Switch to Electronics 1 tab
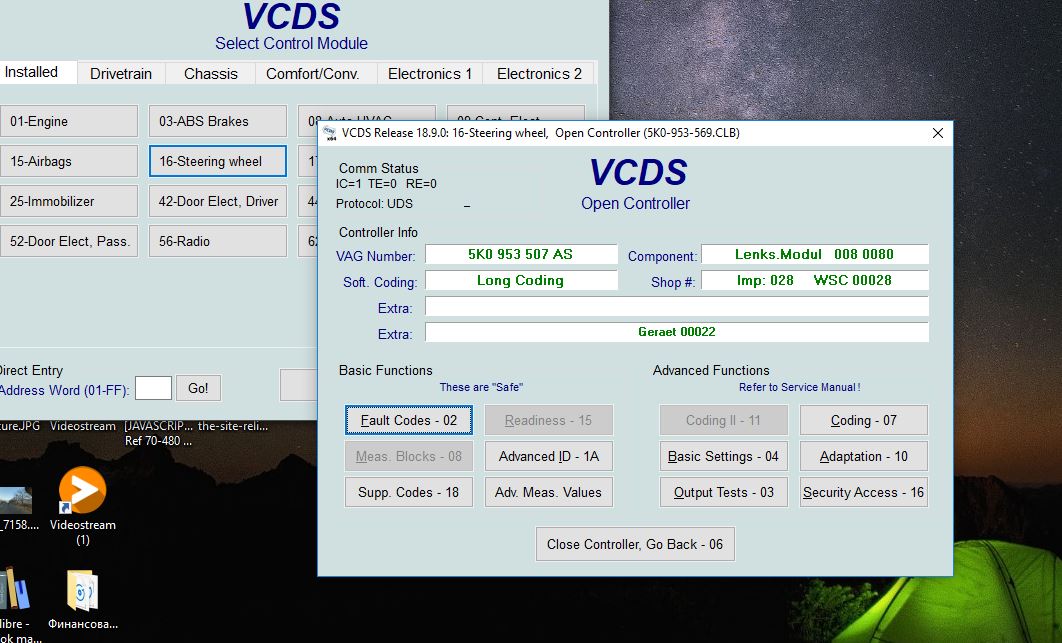Image resolution: width=1062 pixels, height=643 pixels. coord(430,73)
